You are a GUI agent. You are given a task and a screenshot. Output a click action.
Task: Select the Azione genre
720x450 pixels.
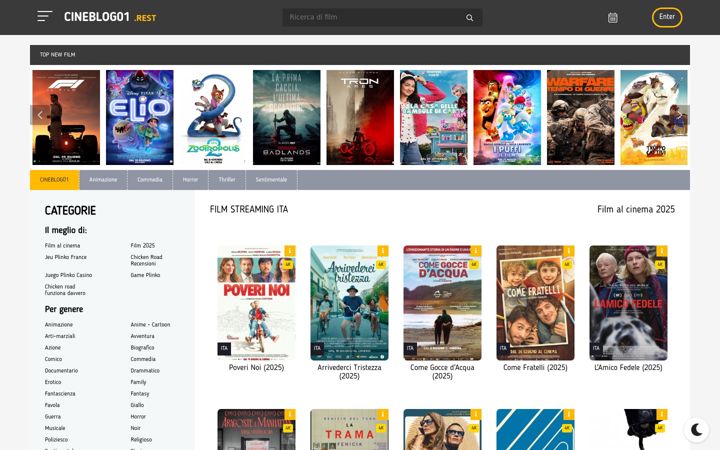click(x=53, y=348)
